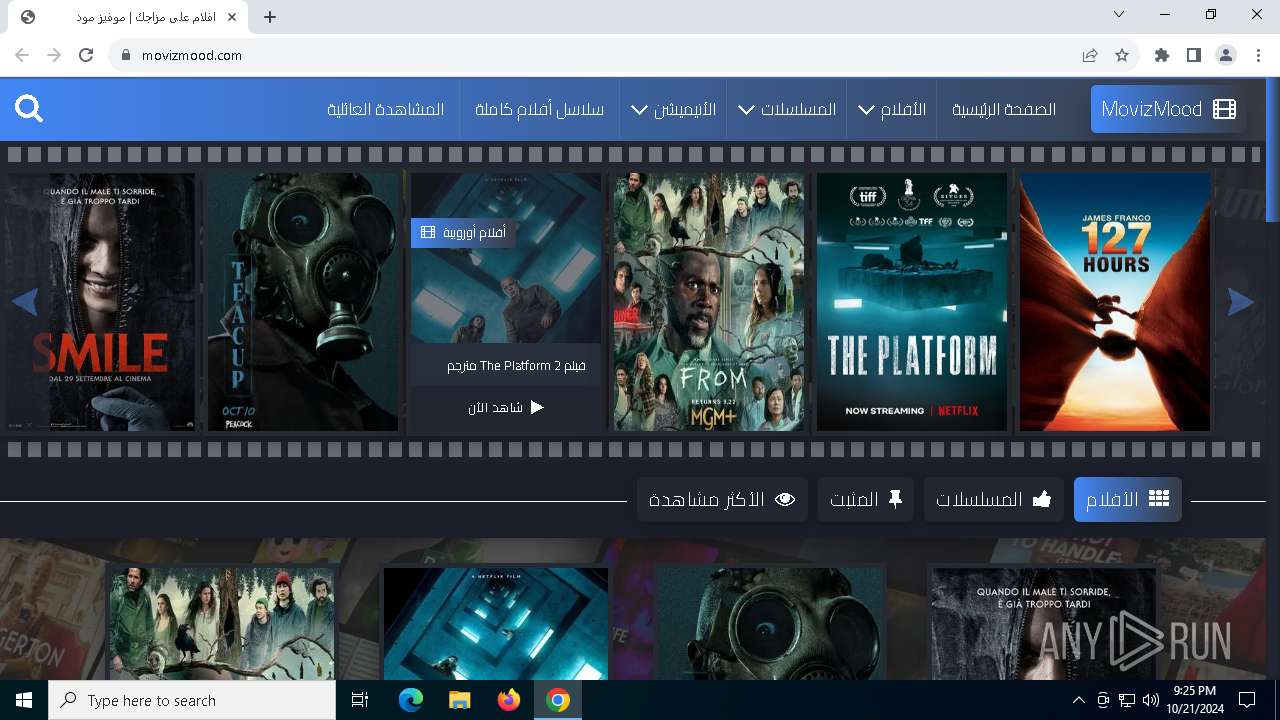Open the Netflix film poster in grid
Image resolution: width=1280 pixels, height=720 pixels.
[496, 624]
